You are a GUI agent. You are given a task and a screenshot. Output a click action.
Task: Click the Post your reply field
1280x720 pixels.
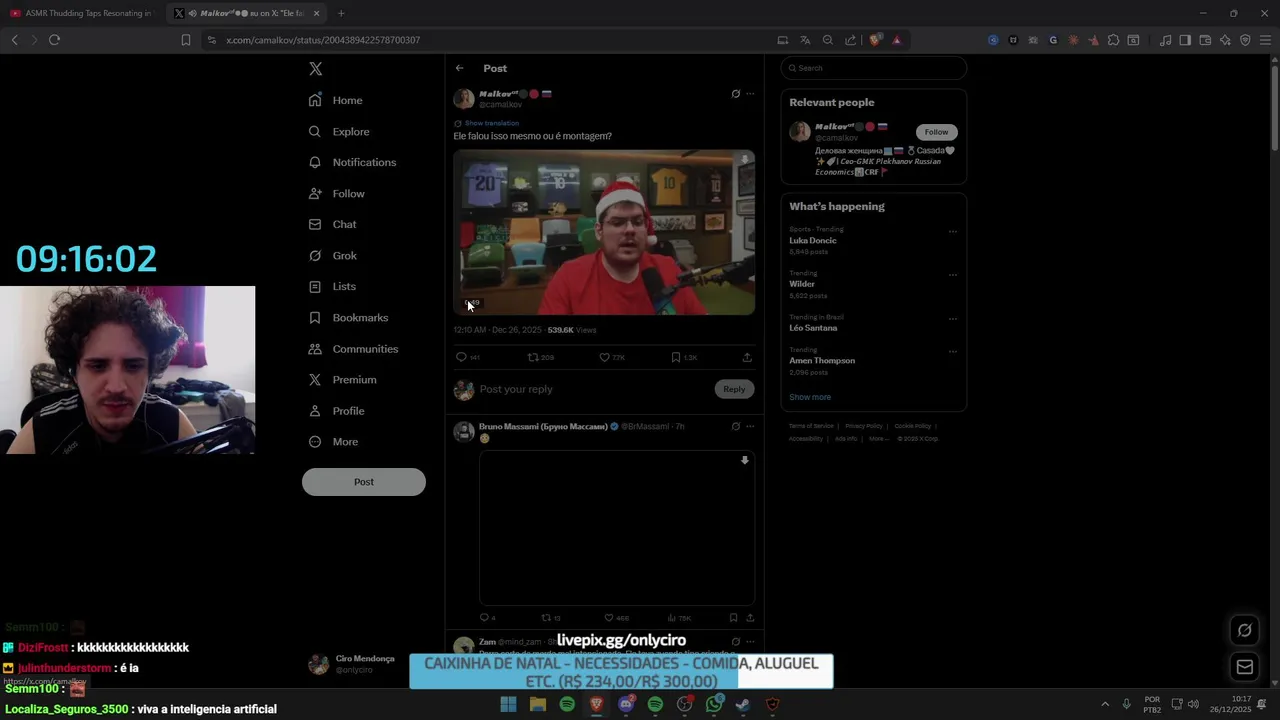[x=594, y=389]
